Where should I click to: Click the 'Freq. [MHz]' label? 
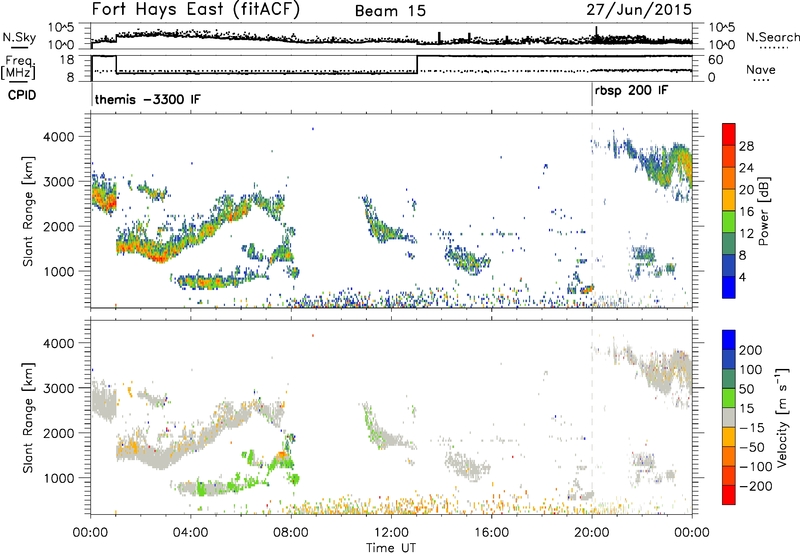click(19, 68)
